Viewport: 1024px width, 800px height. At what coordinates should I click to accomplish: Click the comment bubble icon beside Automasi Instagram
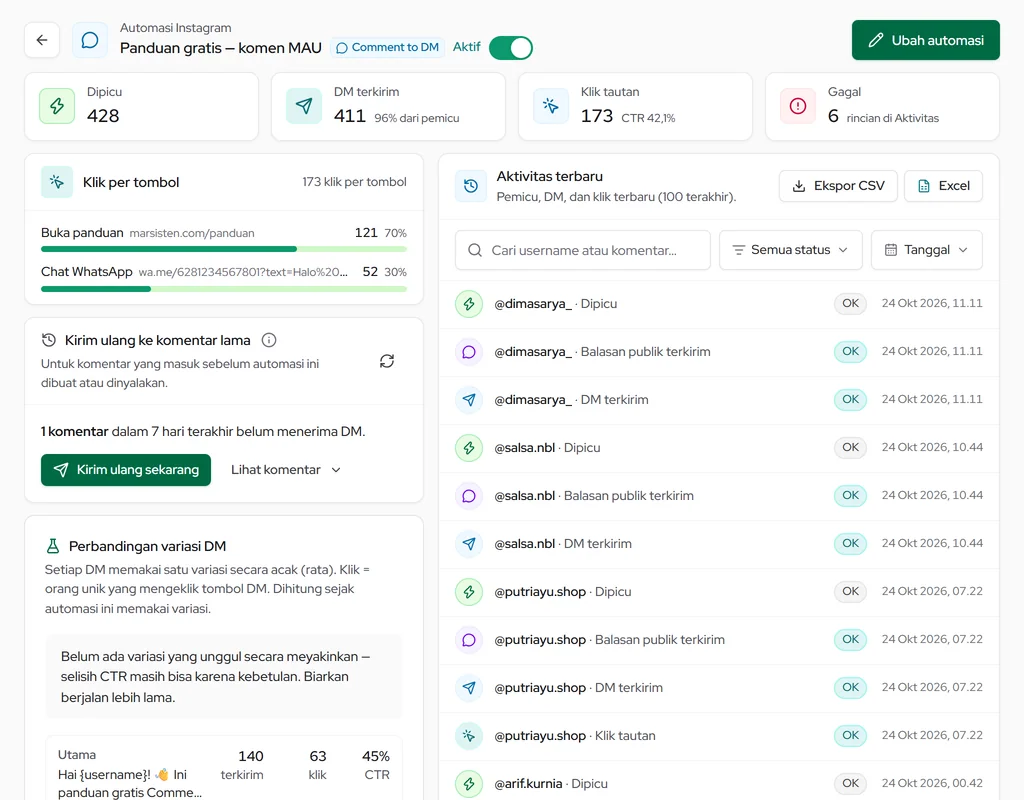[89, 40]
